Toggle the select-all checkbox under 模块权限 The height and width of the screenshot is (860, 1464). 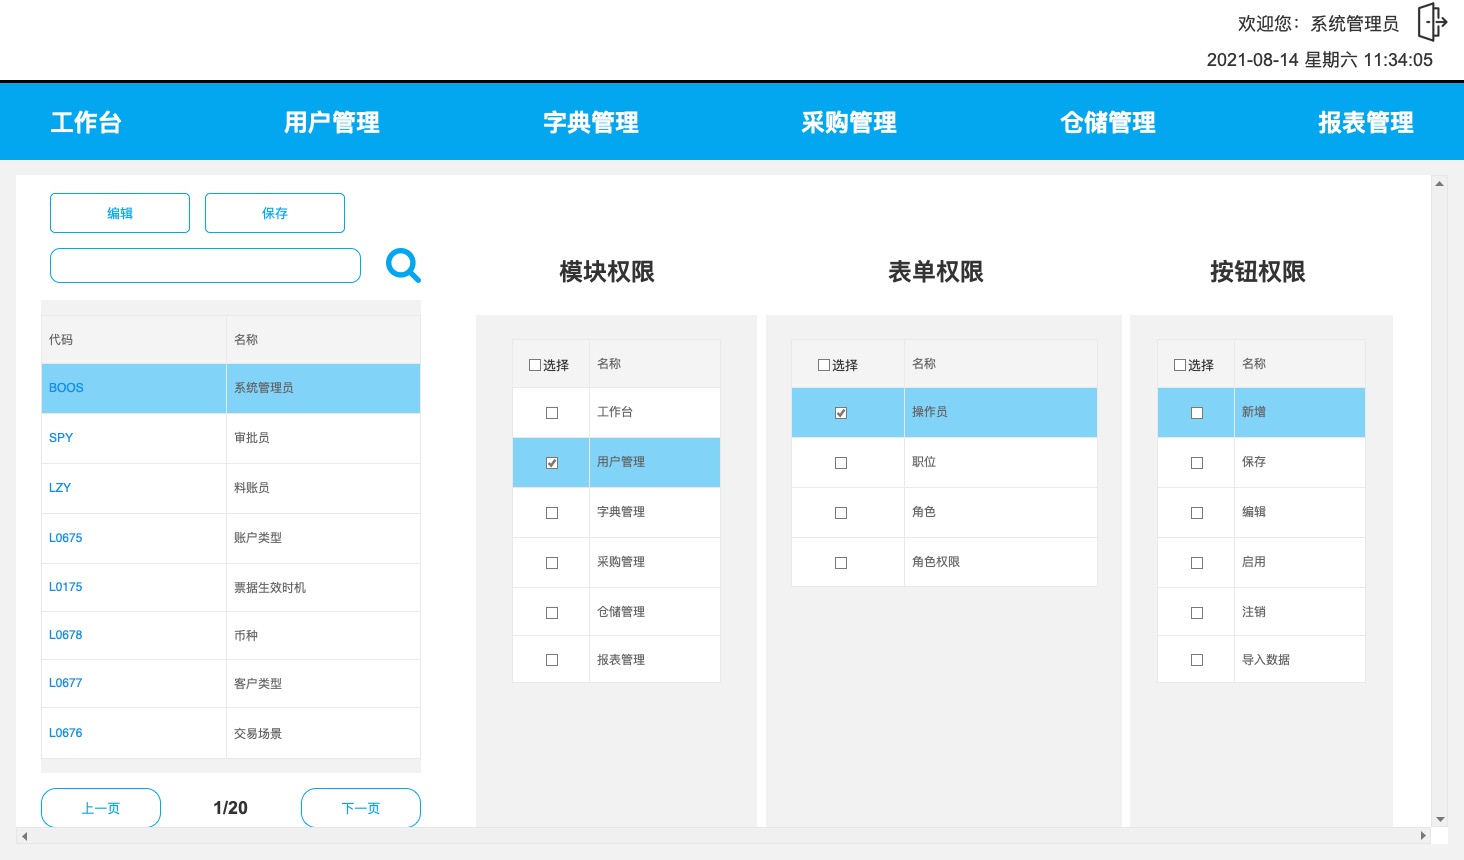coord(535,364)
